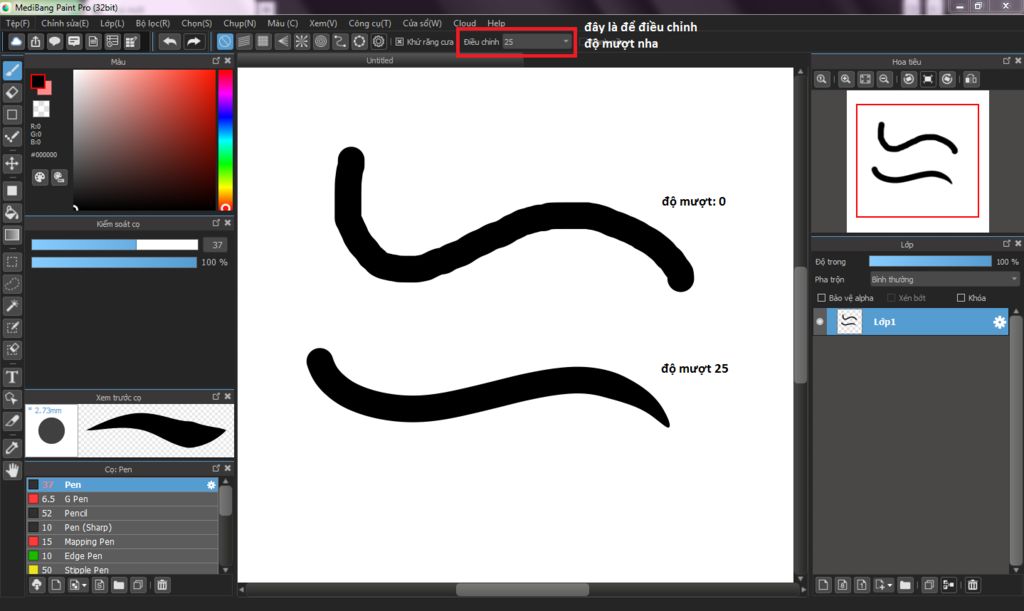Click flip view icon in navigator

(x=971, y=79)
